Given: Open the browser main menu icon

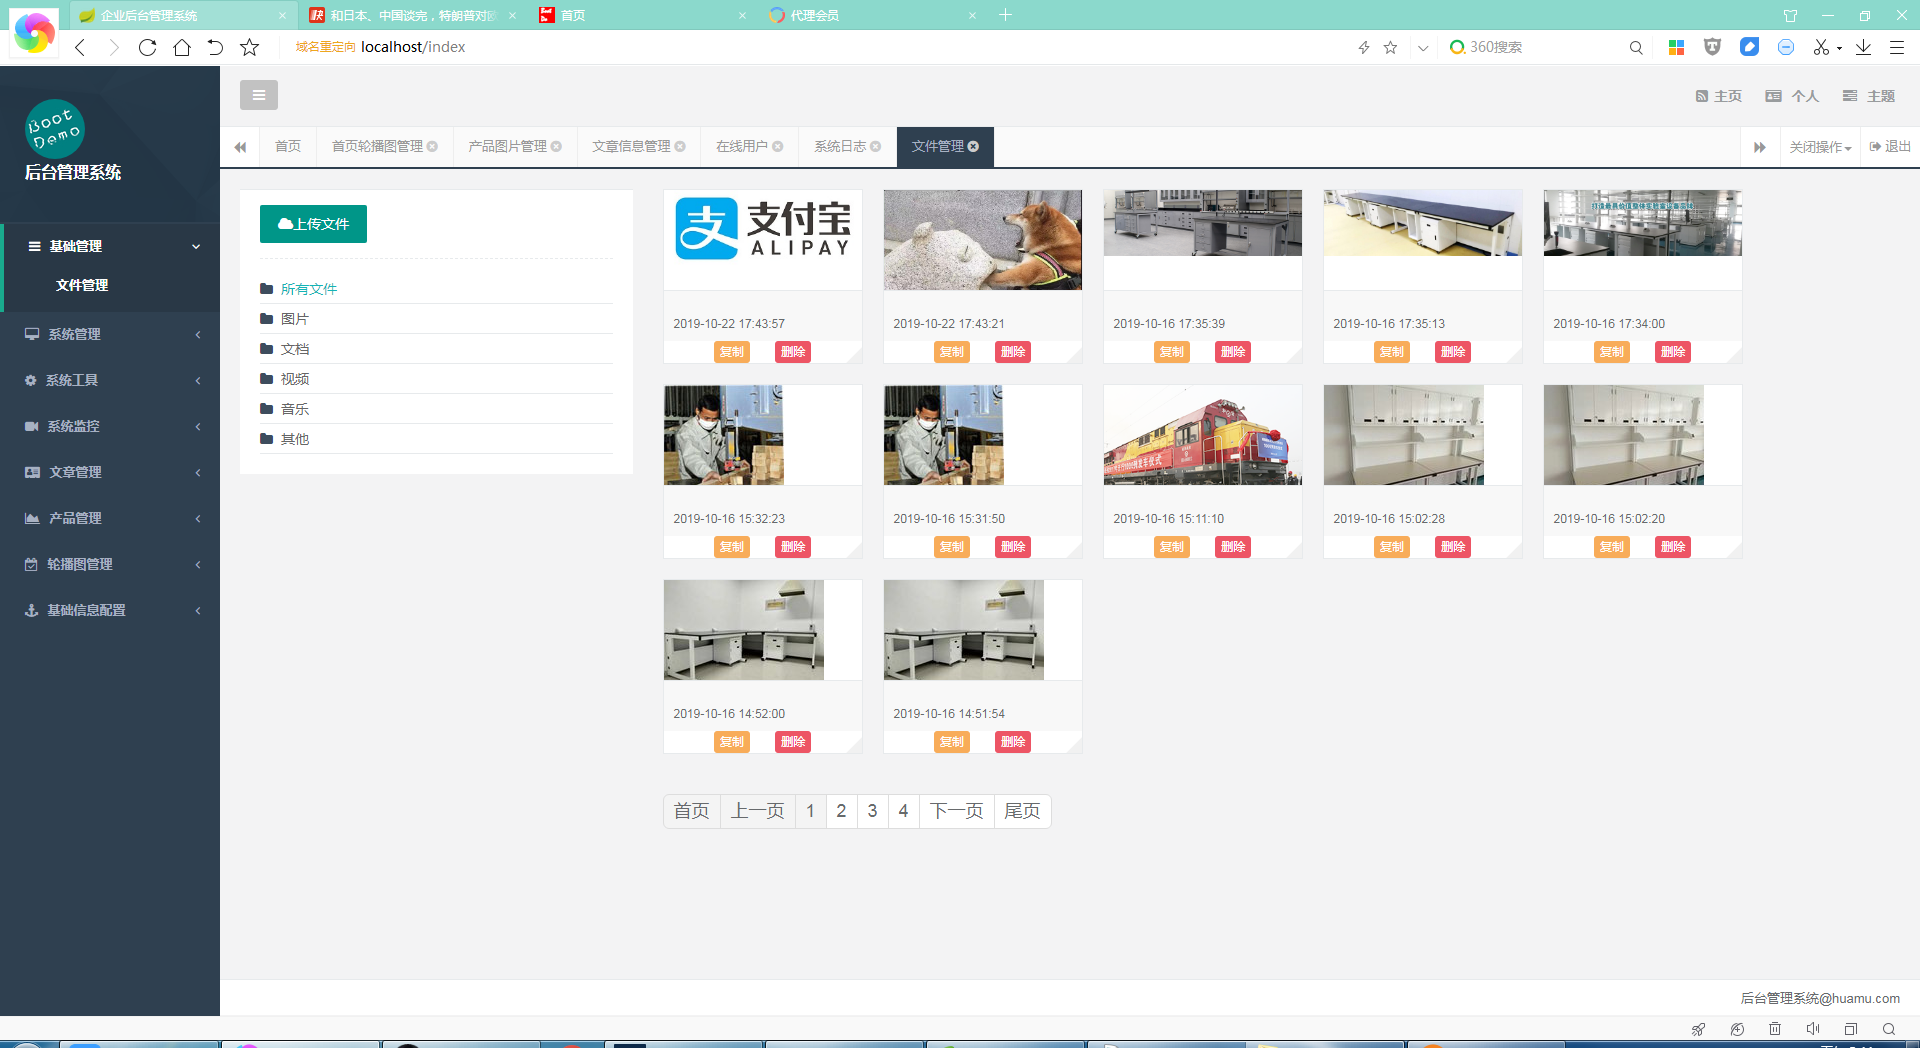Looking at the screenshot, I should 1896,47.
